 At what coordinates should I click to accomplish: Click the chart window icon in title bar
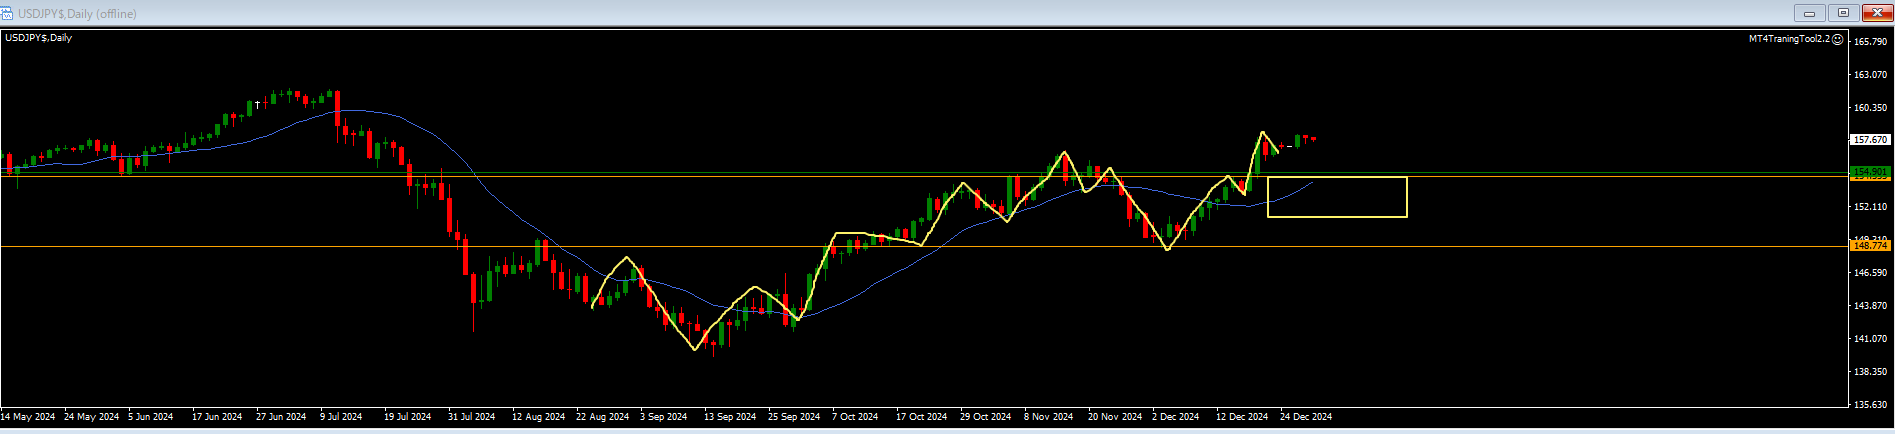8,13
